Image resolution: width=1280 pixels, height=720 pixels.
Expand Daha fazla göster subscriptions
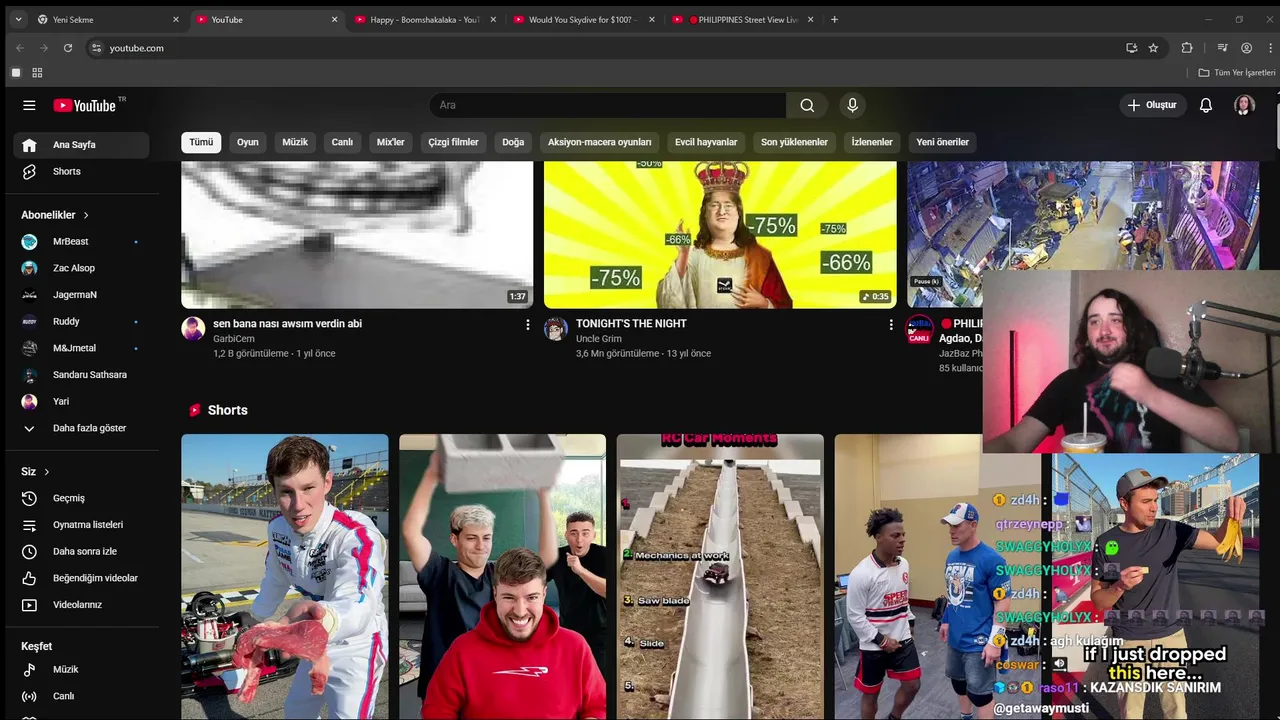pyautogui.click(x=81, y=428)
